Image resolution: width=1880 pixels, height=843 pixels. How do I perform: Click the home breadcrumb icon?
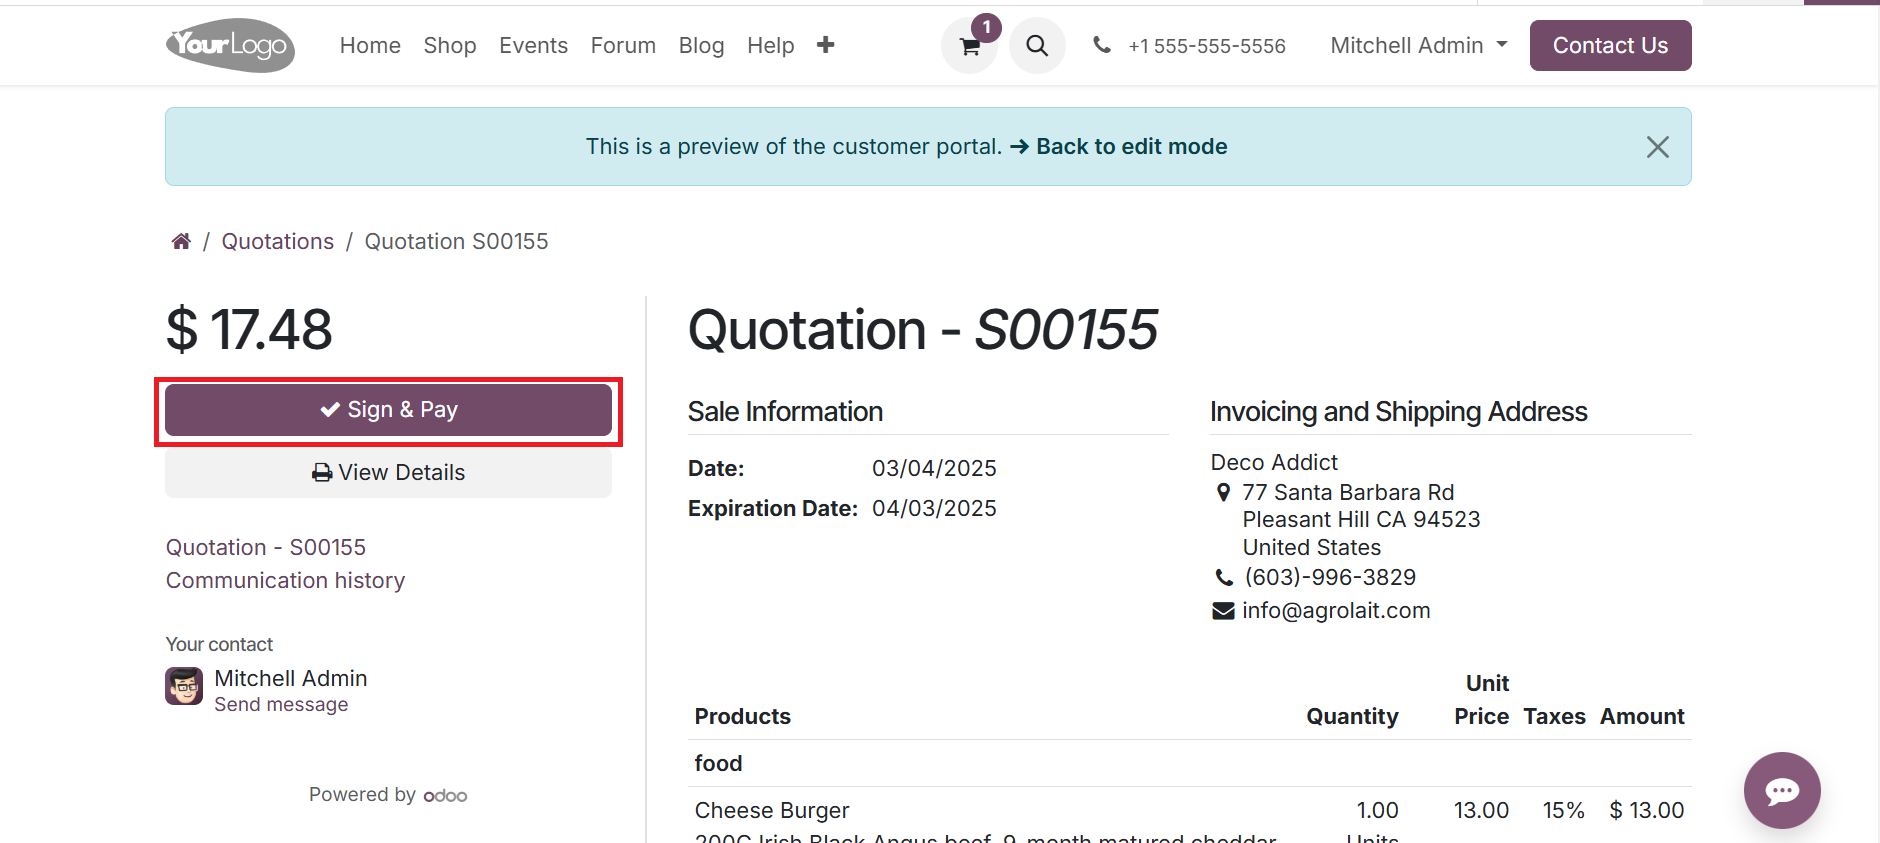tap(181, 241)
